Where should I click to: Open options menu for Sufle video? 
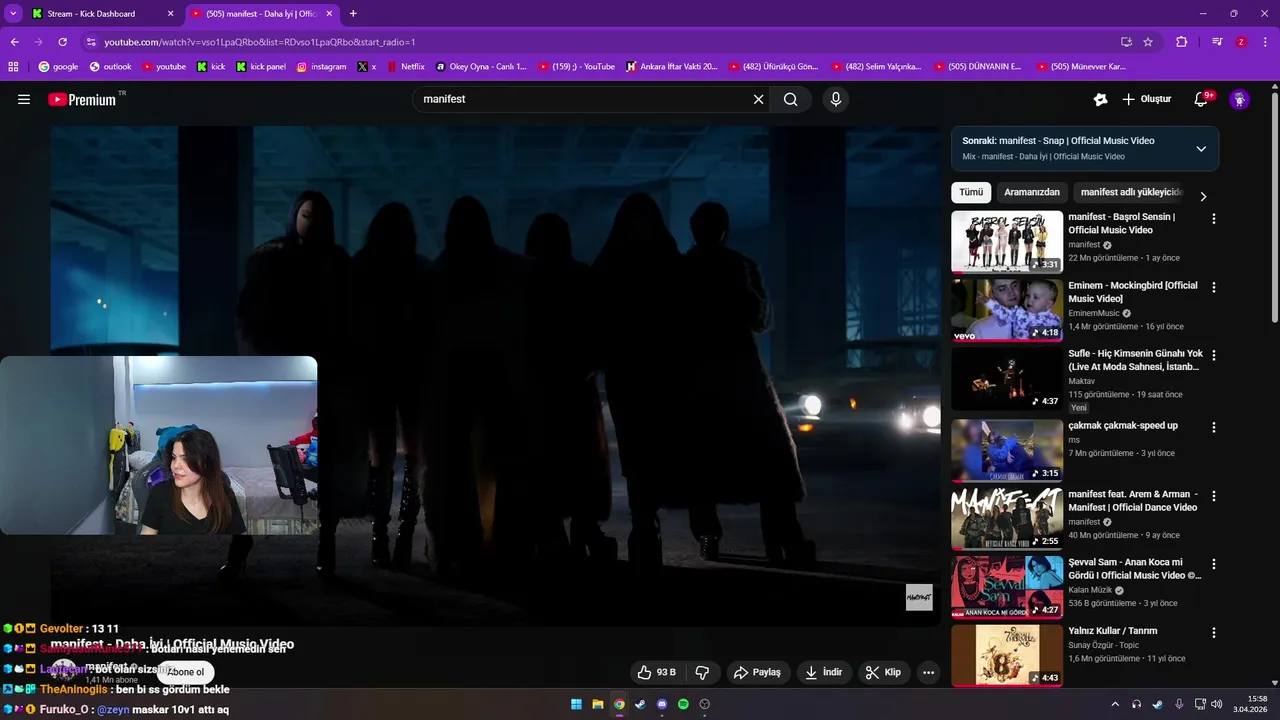point(1214,355)
